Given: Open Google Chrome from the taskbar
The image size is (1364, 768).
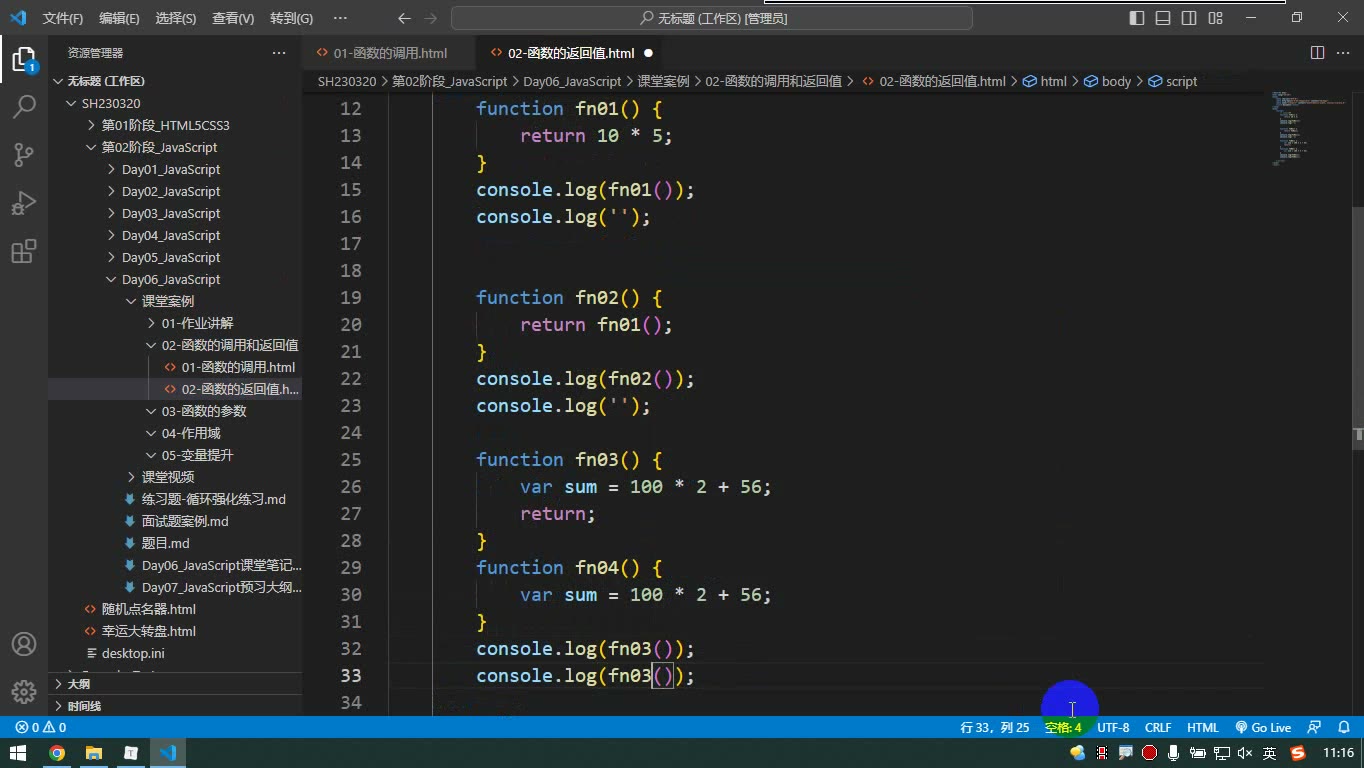Looking at the screenshot, I should coord(57,753).
